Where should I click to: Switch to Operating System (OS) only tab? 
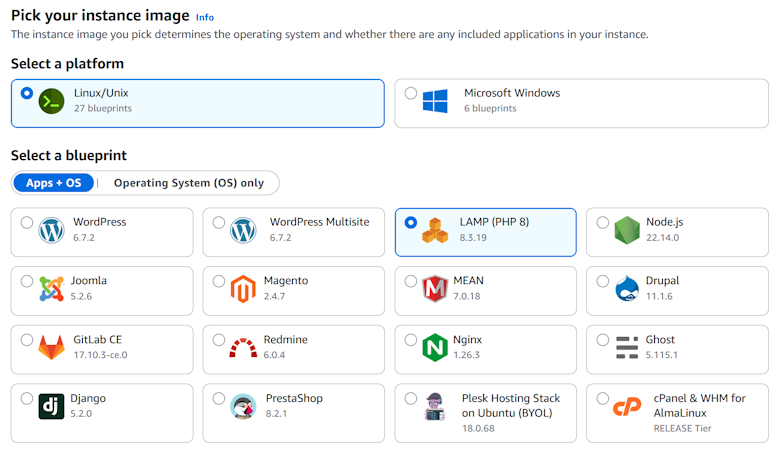pyautogui.click(x=188, y=183)
